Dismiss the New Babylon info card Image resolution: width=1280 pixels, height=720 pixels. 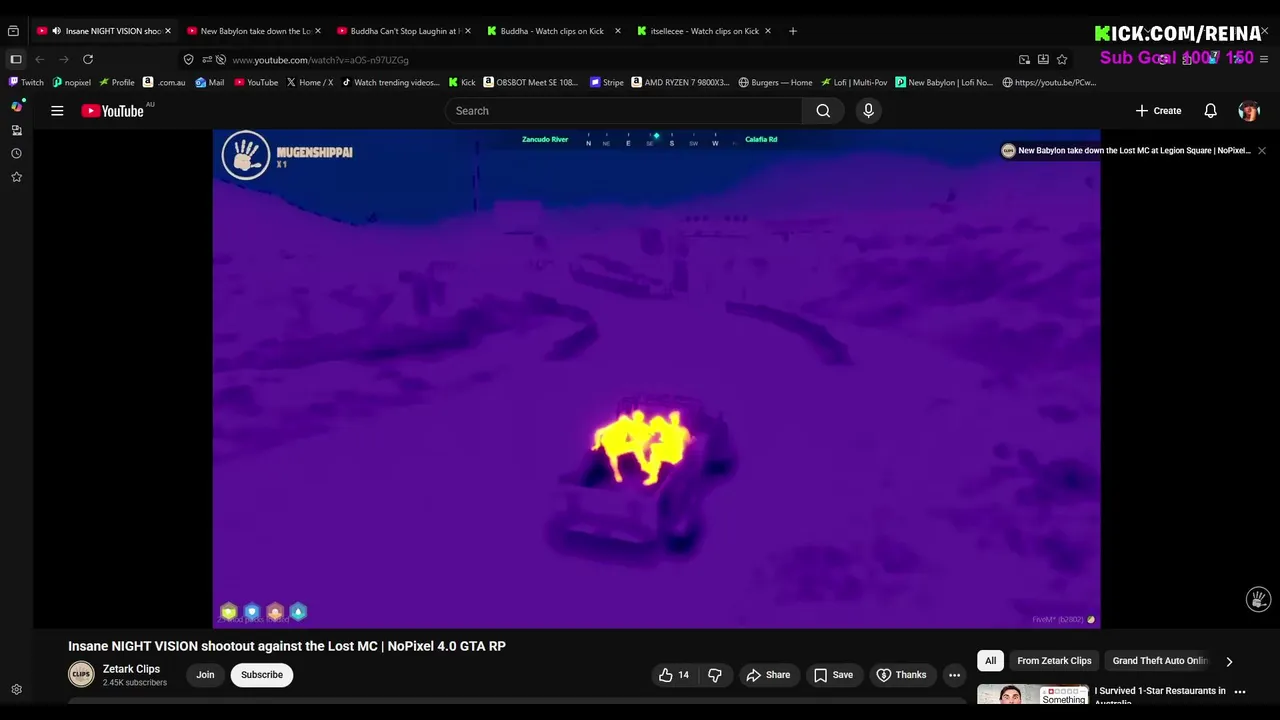click(x=1262, y=151)
